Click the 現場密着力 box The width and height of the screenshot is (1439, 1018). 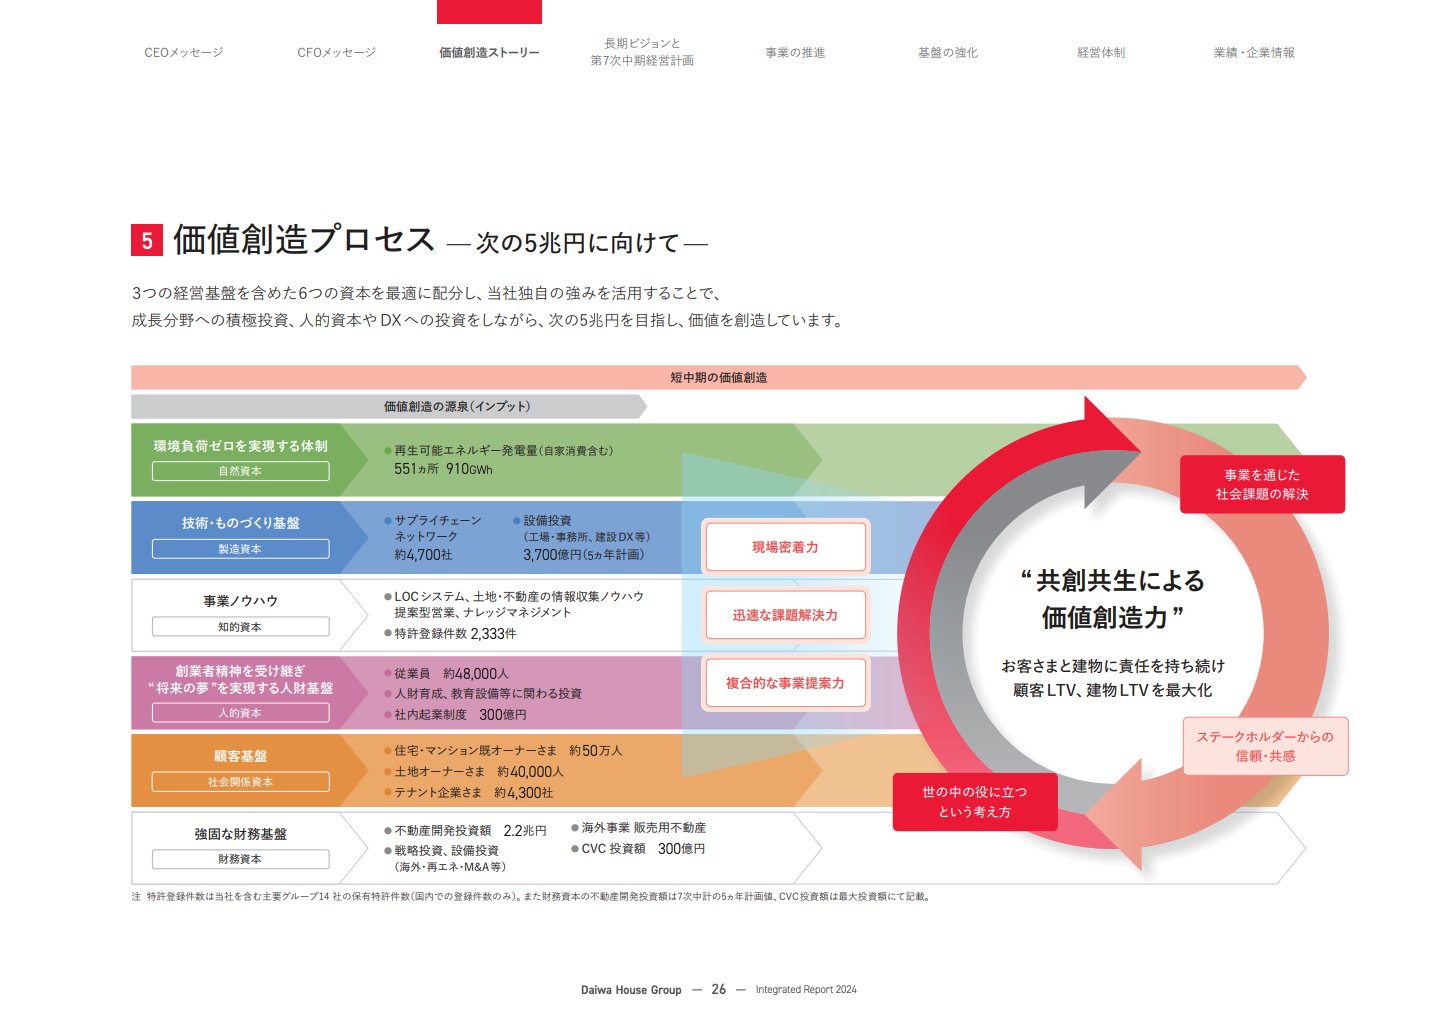pyautogui.click(x=785, y=547)
